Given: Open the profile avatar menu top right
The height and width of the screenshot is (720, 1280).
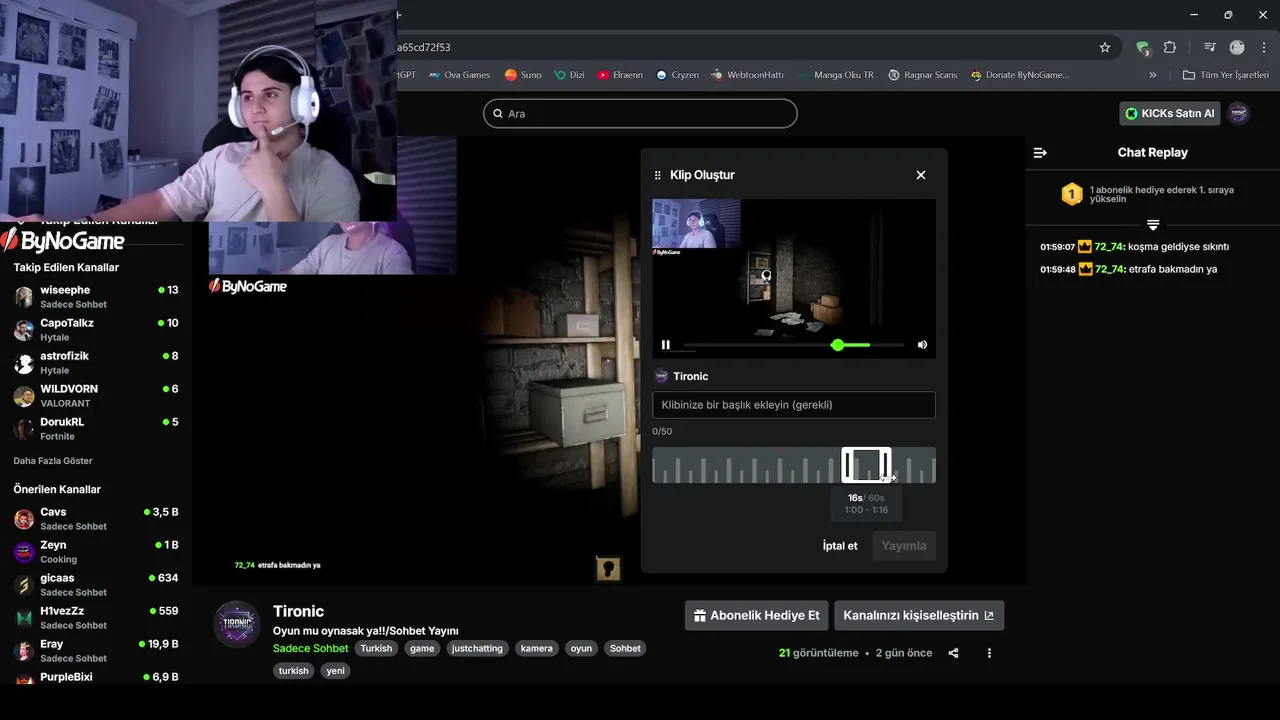Looking at the screenshot, I should point(1239,114).
